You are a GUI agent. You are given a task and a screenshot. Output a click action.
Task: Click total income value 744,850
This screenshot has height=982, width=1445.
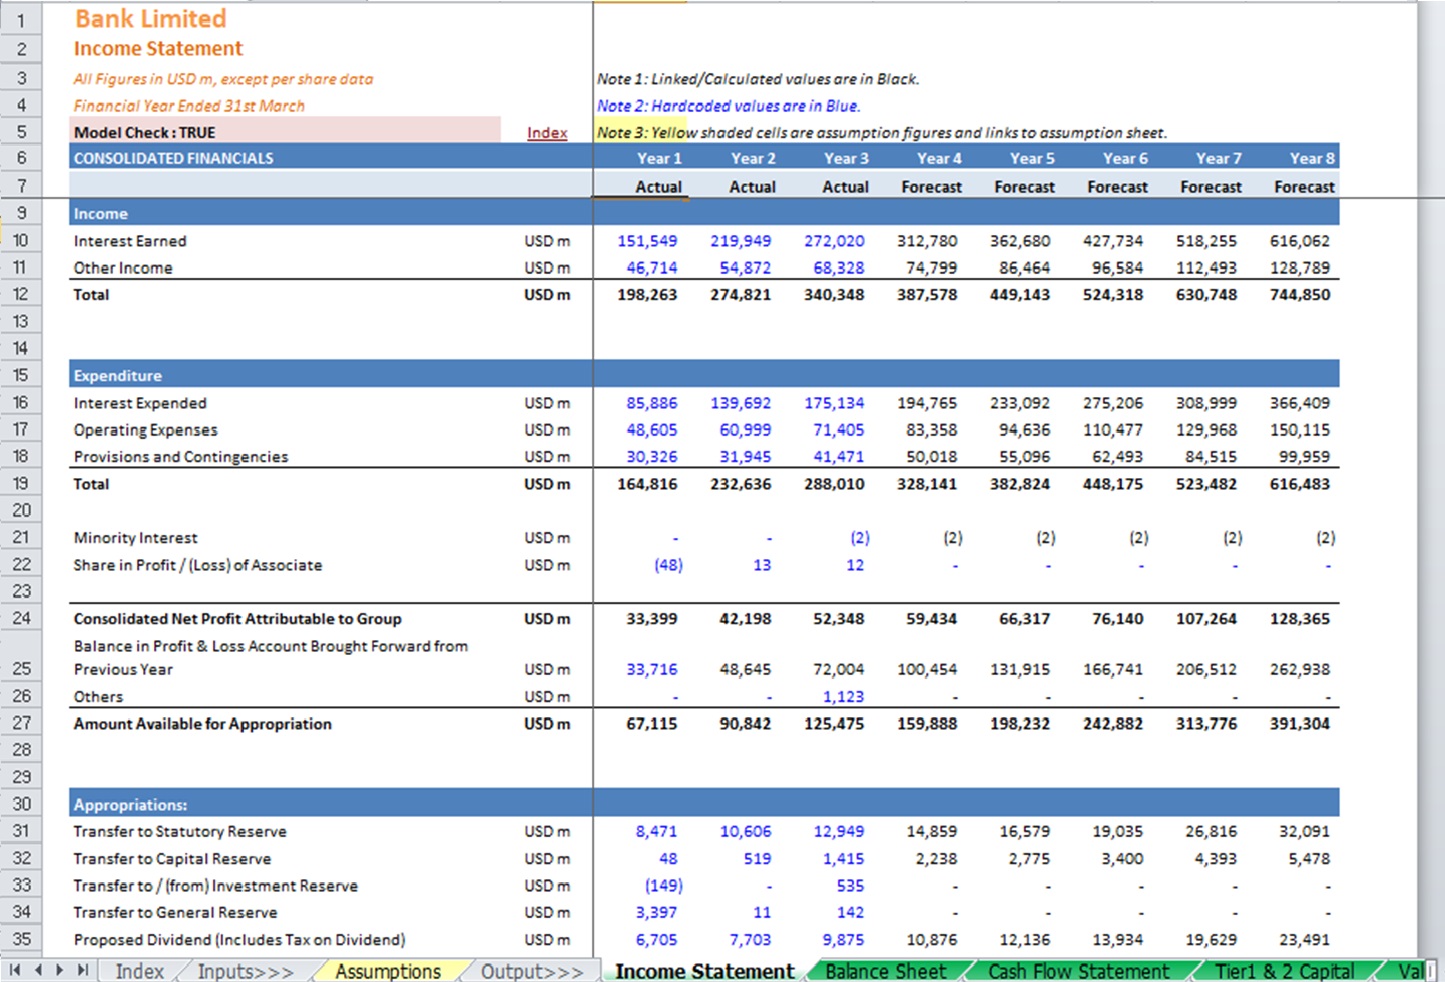coord(1300,295)
